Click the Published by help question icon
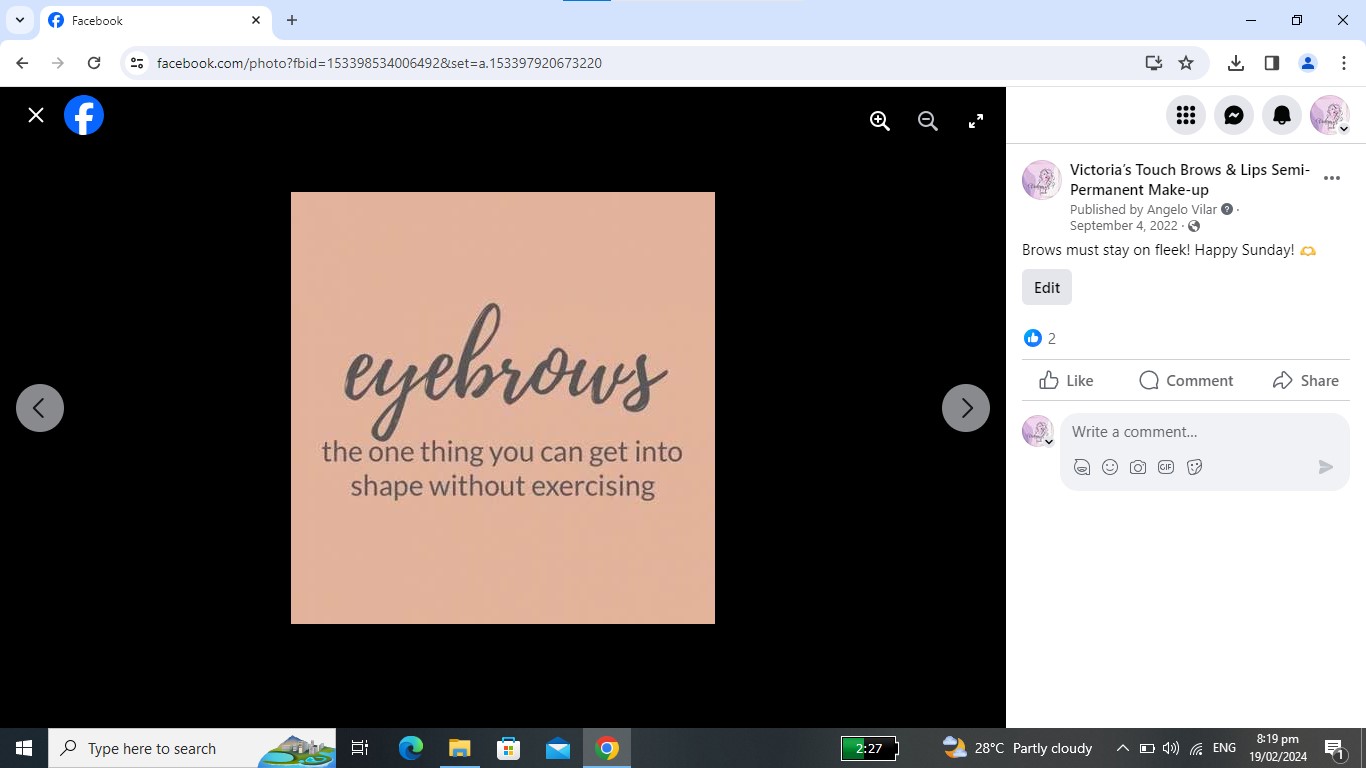This screenshot has width=1366, height=768. pyautogui.click(x=1227, y=209)
